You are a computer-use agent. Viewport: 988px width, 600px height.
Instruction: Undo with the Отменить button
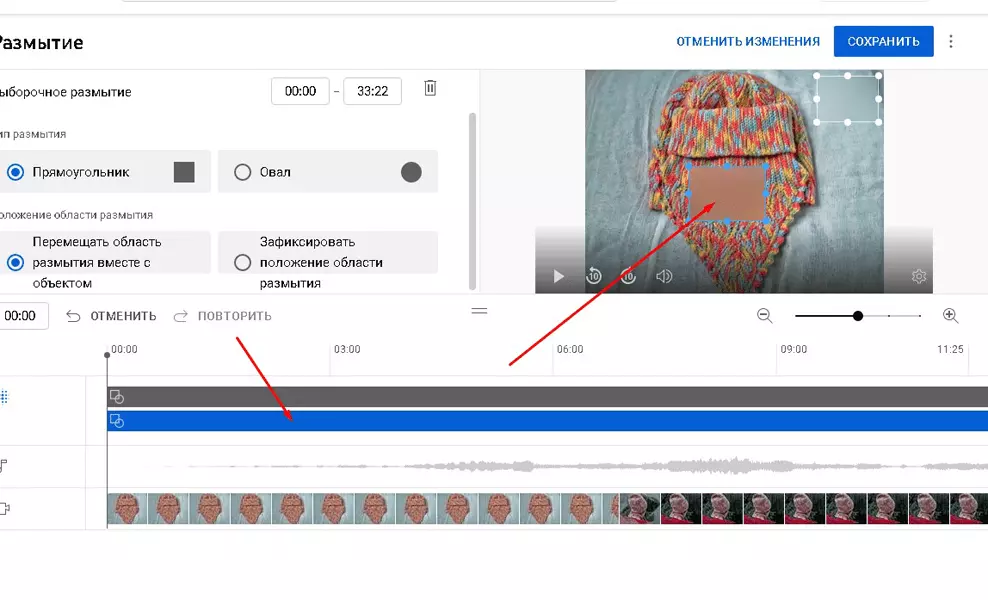pyautogui.click(x=112, y=316)
